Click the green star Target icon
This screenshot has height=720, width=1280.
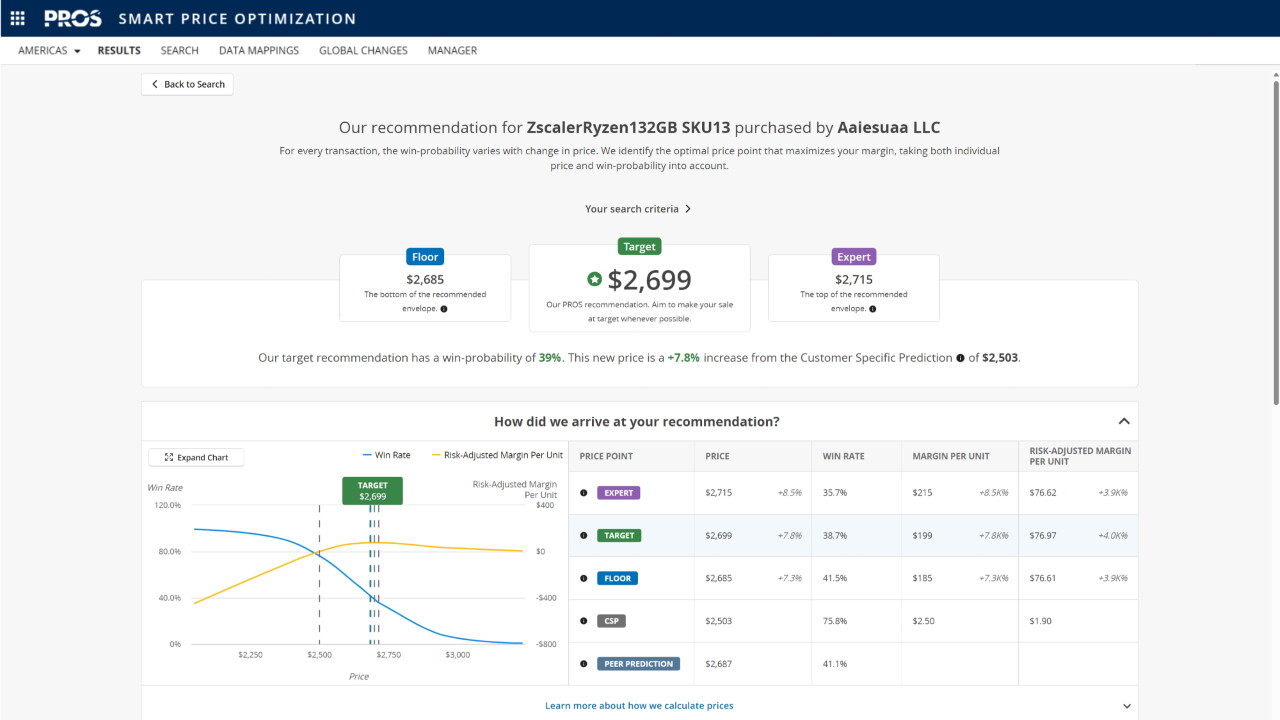click(594, 280)
